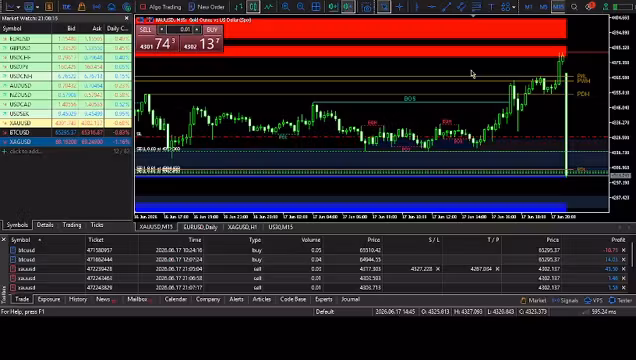Switch to History tab in toolbox
The width and height of the screenshot is (636, 360).
(x=78, y=300)
